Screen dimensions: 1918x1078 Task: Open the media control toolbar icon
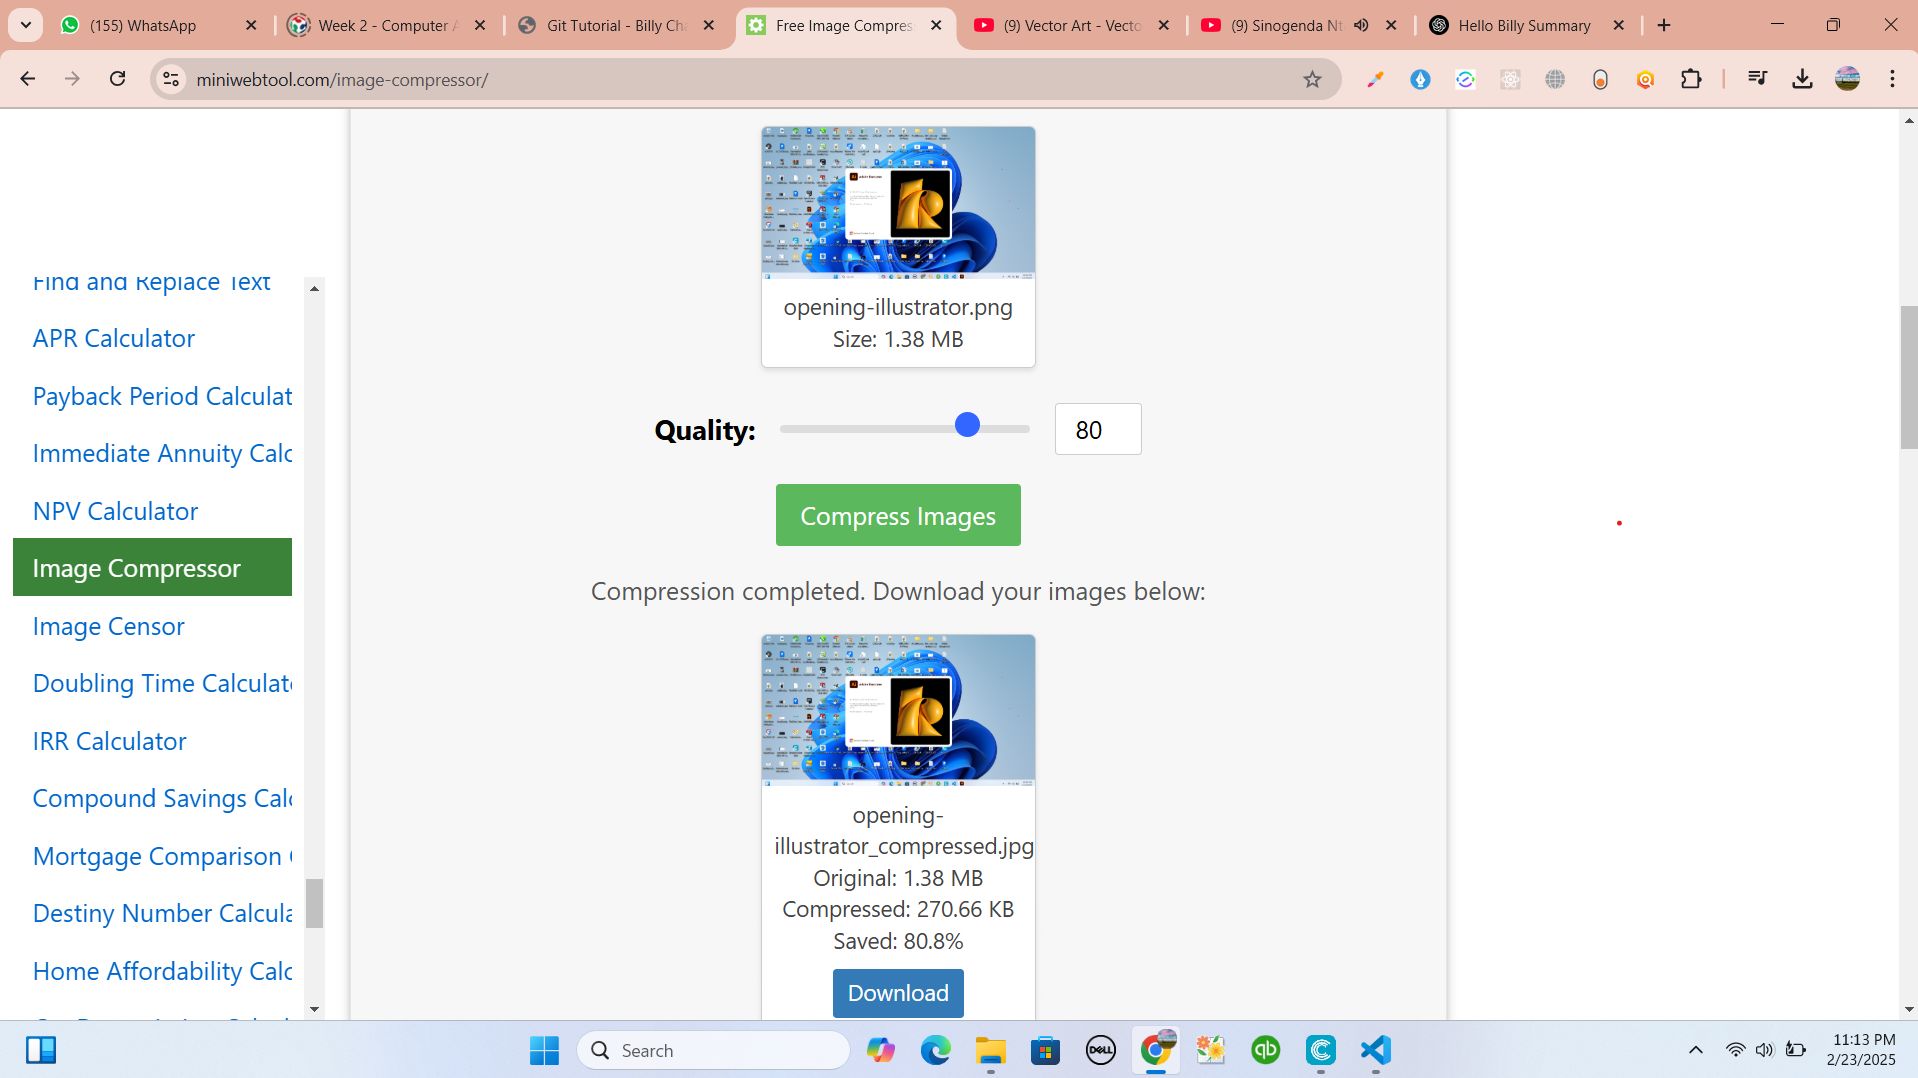point(1757,79)
